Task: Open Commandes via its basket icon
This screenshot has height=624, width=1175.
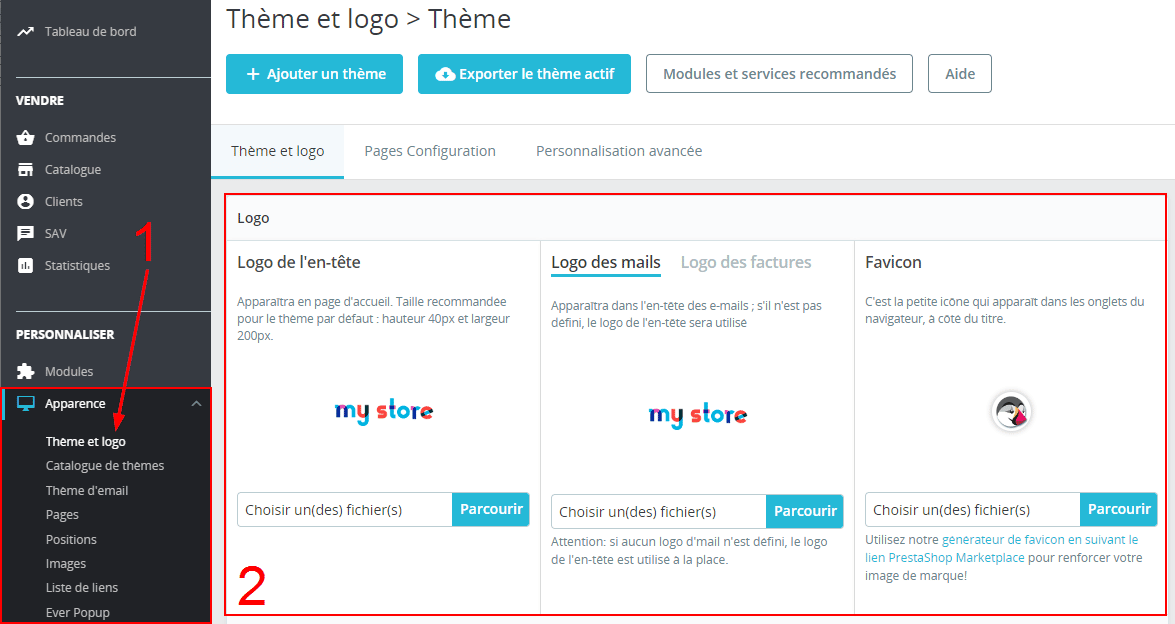Action: coord(26,138)
